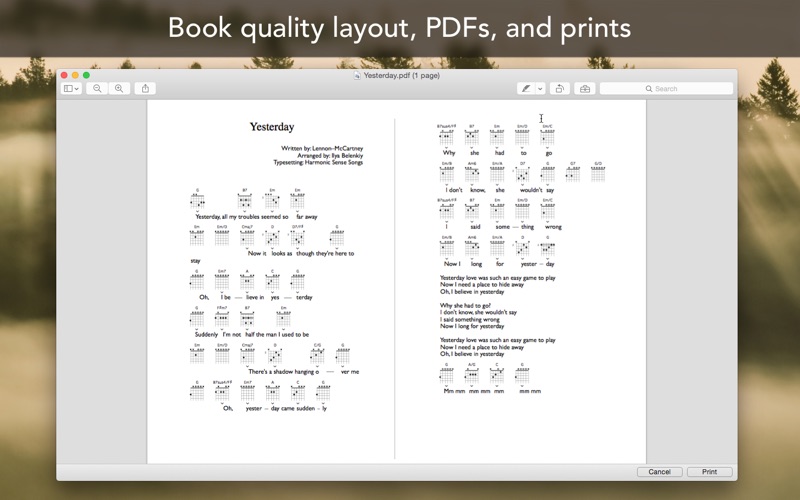Click 'Now I need a place to hide away' first verse
The width and height of the screenshot is (800, 500).
(x=482, y=285)
